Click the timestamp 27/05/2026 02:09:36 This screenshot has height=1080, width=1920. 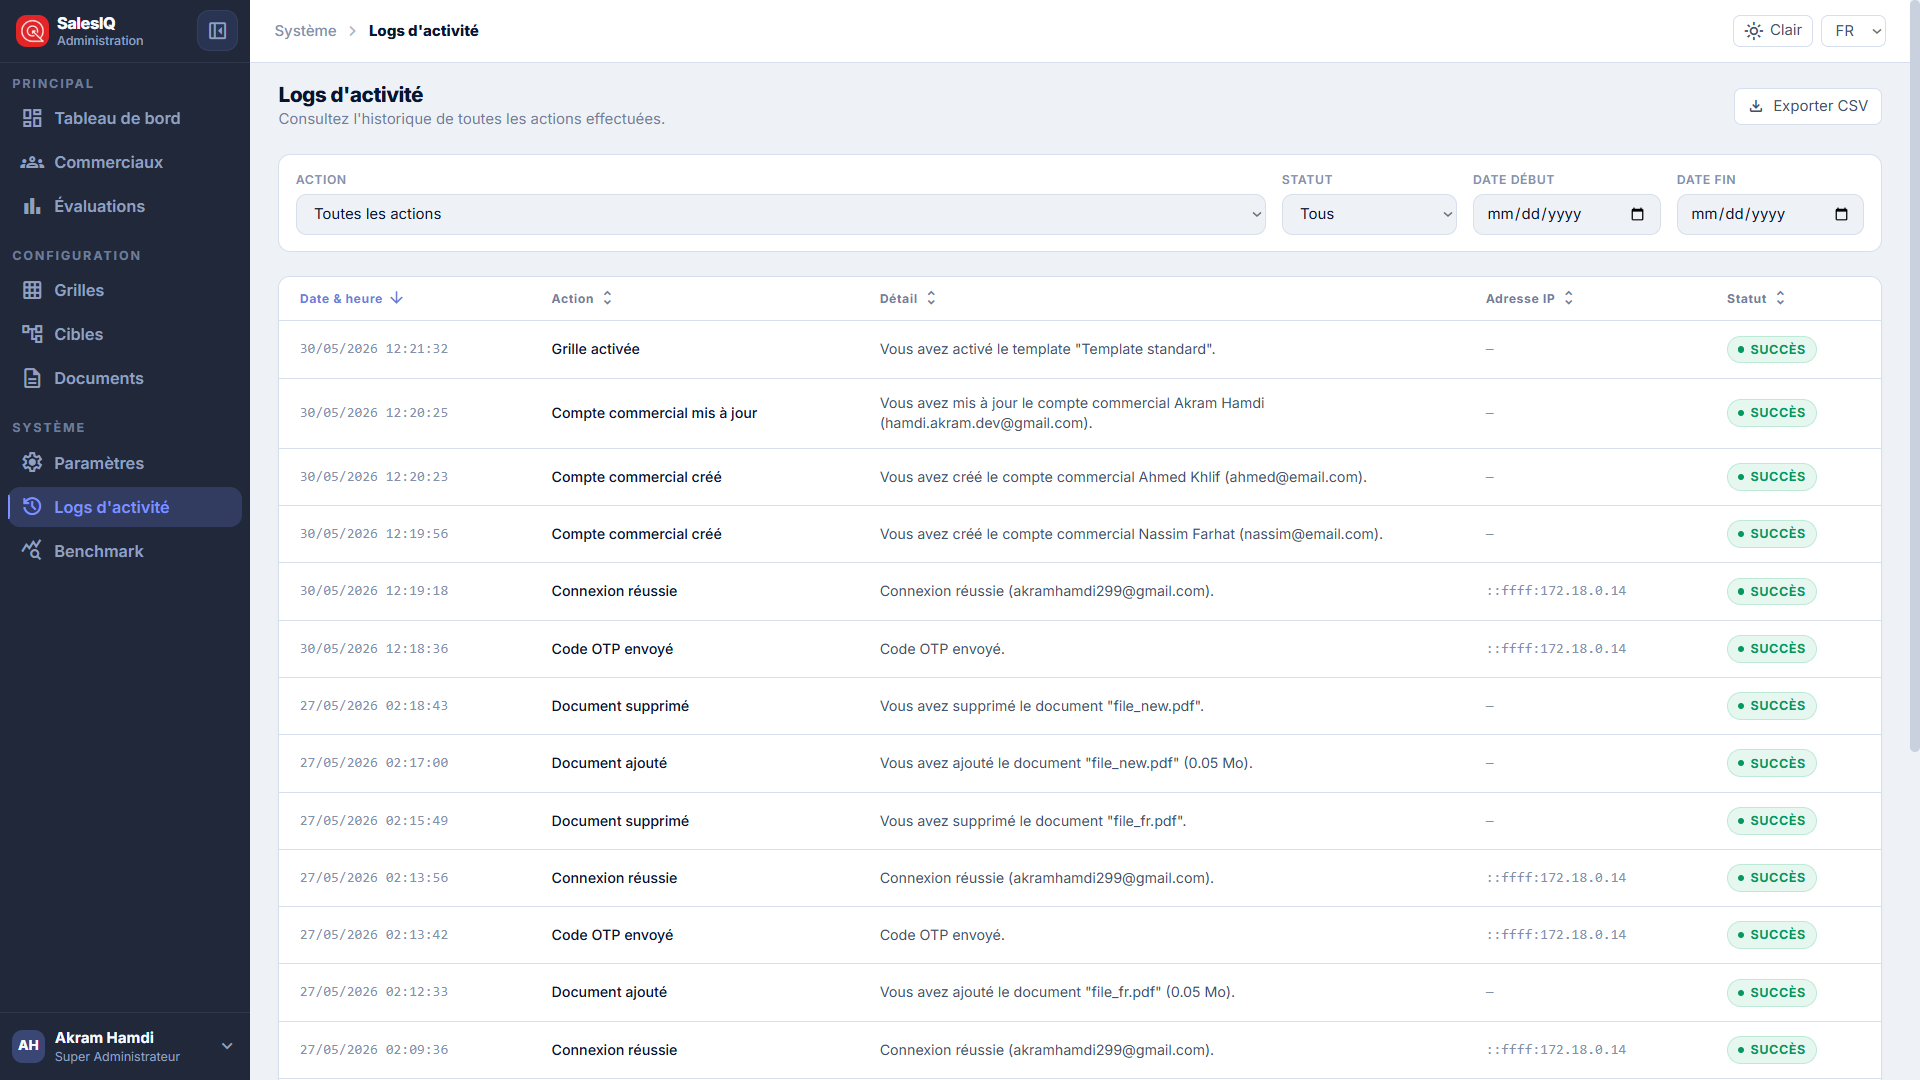374,1050
